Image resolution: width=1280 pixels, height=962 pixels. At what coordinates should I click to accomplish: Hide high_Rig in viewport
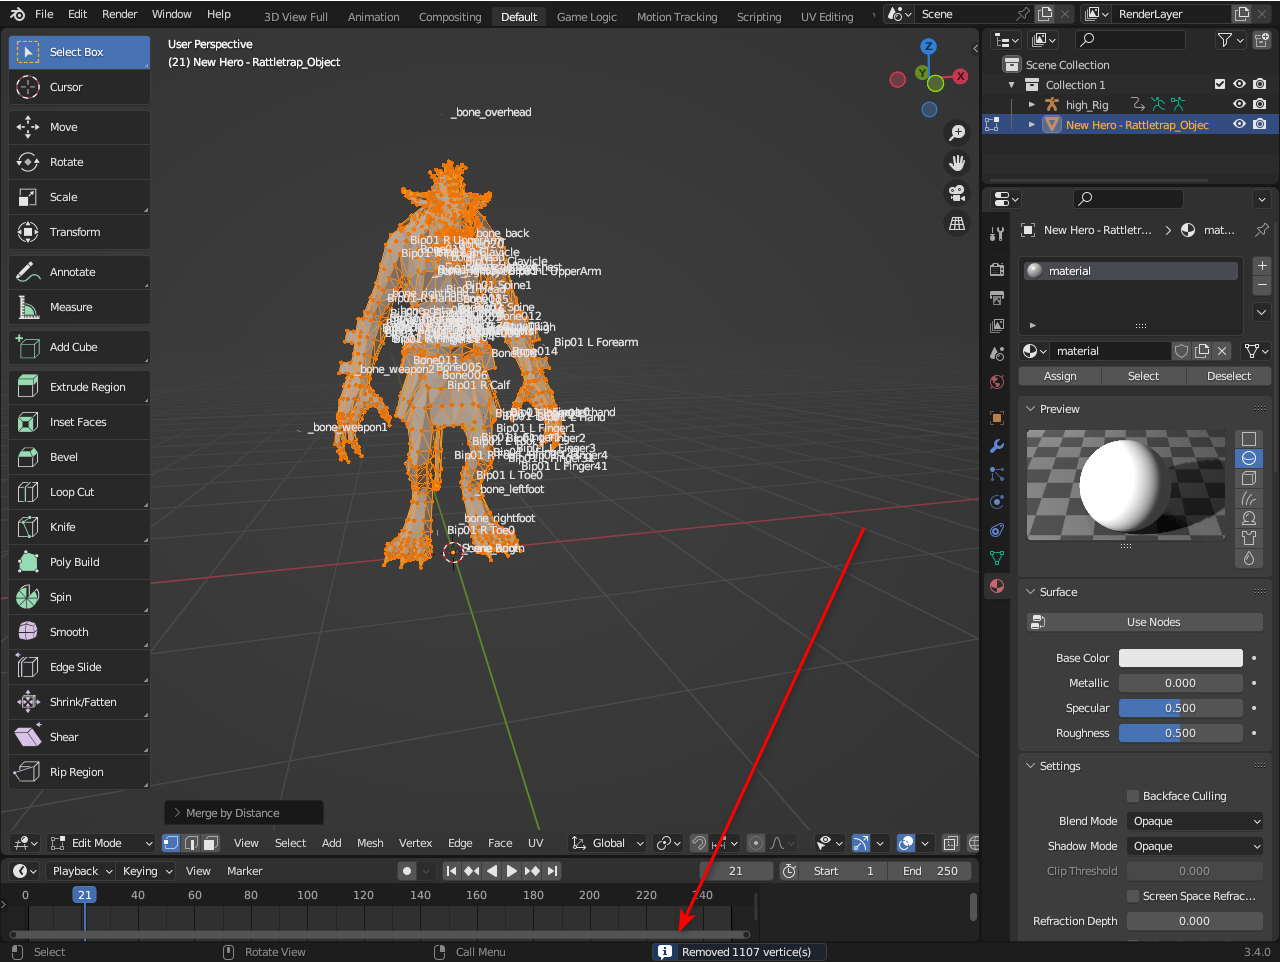[x=1239, y=104]
